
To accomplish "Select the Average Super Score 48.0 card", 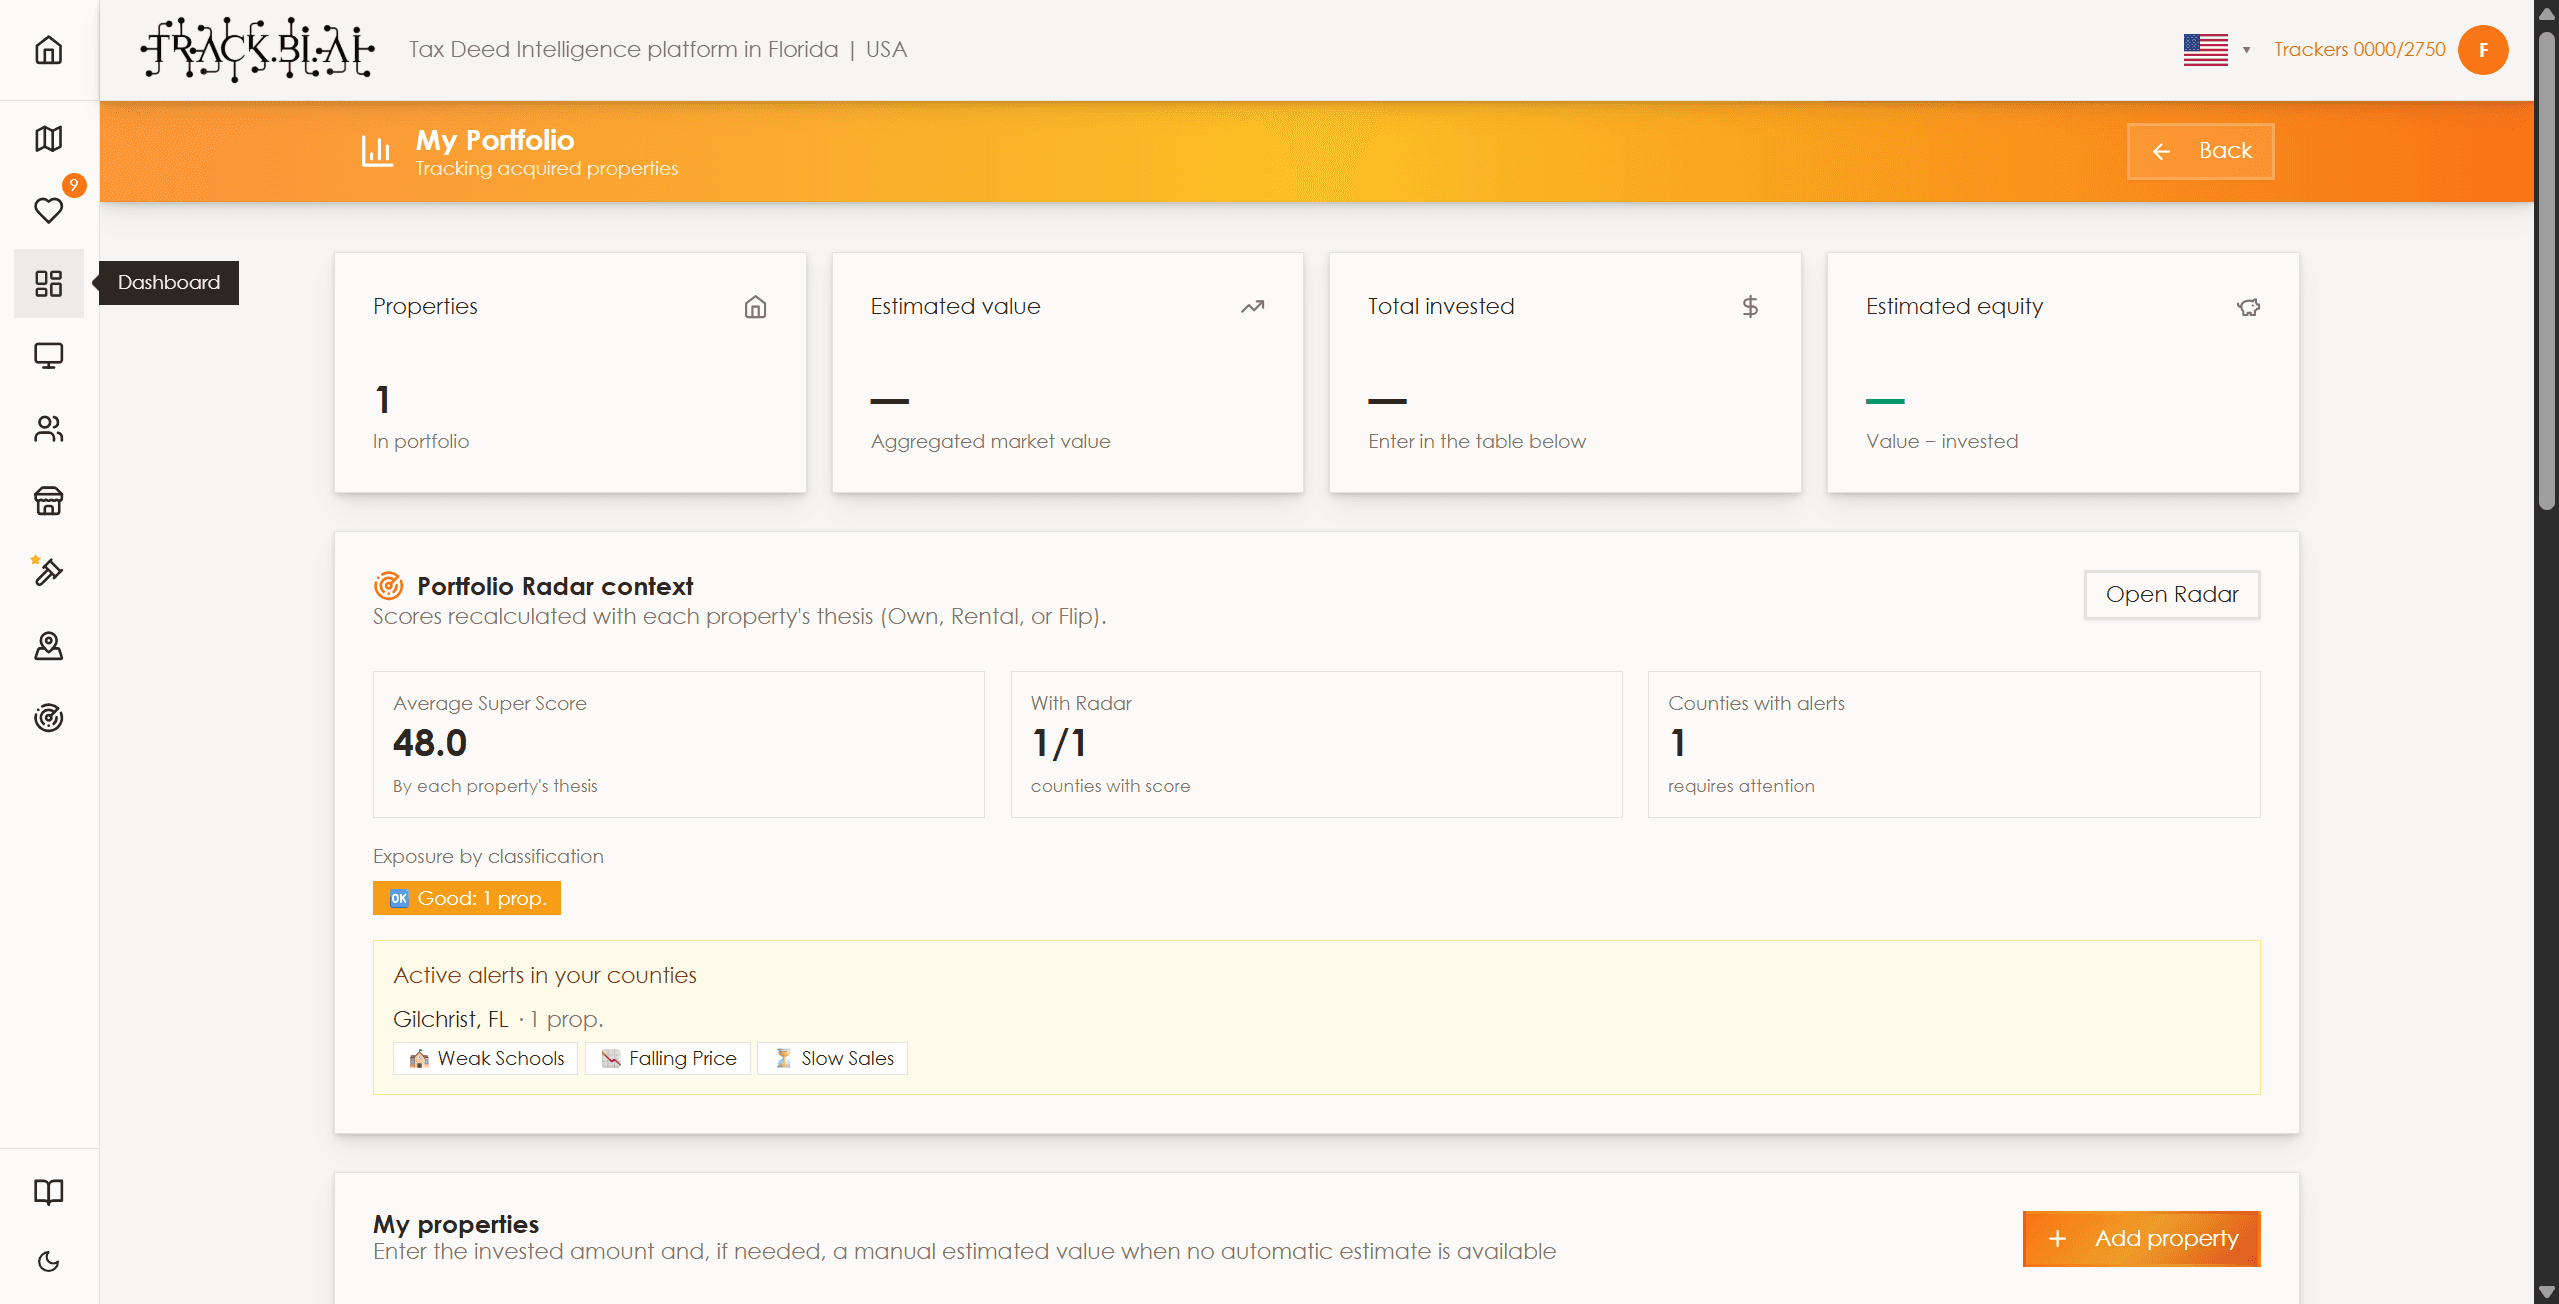I will pos(678,744).
